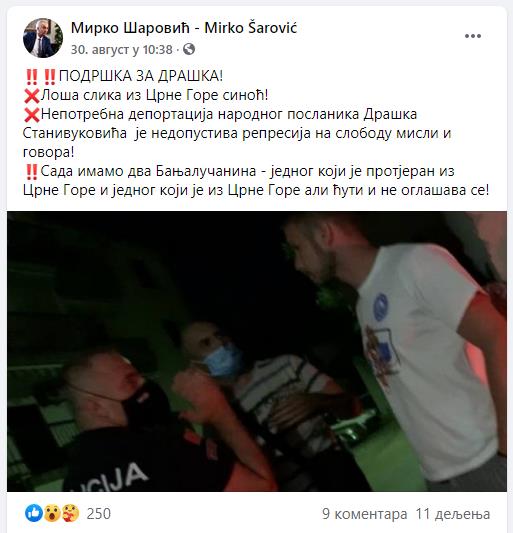Open Mirko Šarović's round profile picture
This screenshot has height=533, width=513.
43,38
